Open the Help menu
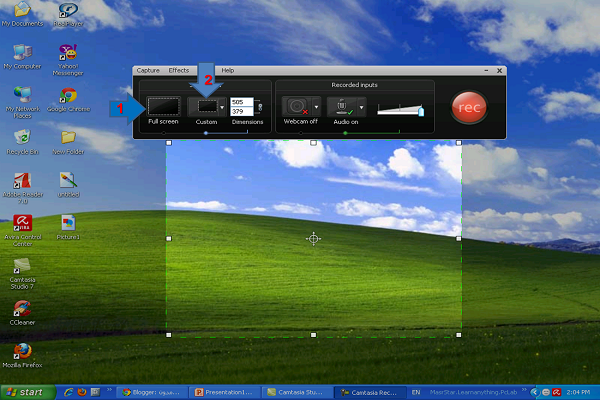The height and width of the screenshot is (400, 600). 228,70
